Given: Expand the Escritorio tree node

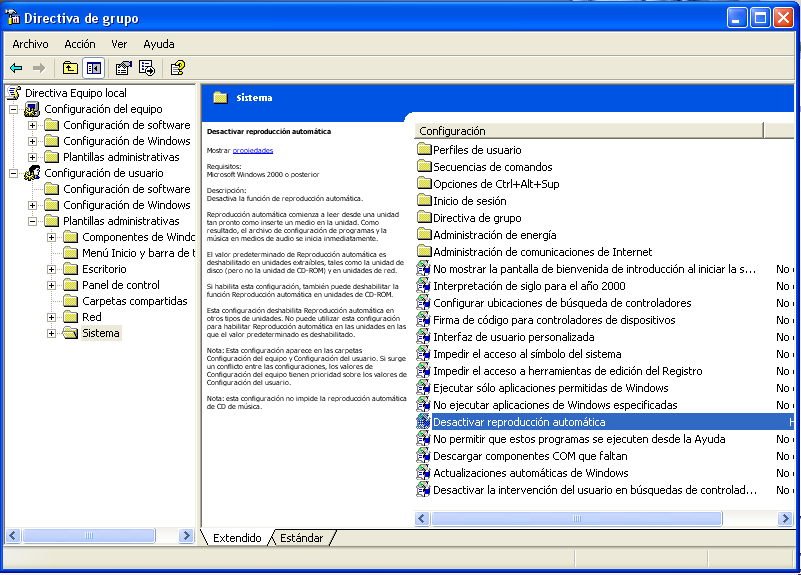Looking at the screenshot, I should tap(52, 269).
